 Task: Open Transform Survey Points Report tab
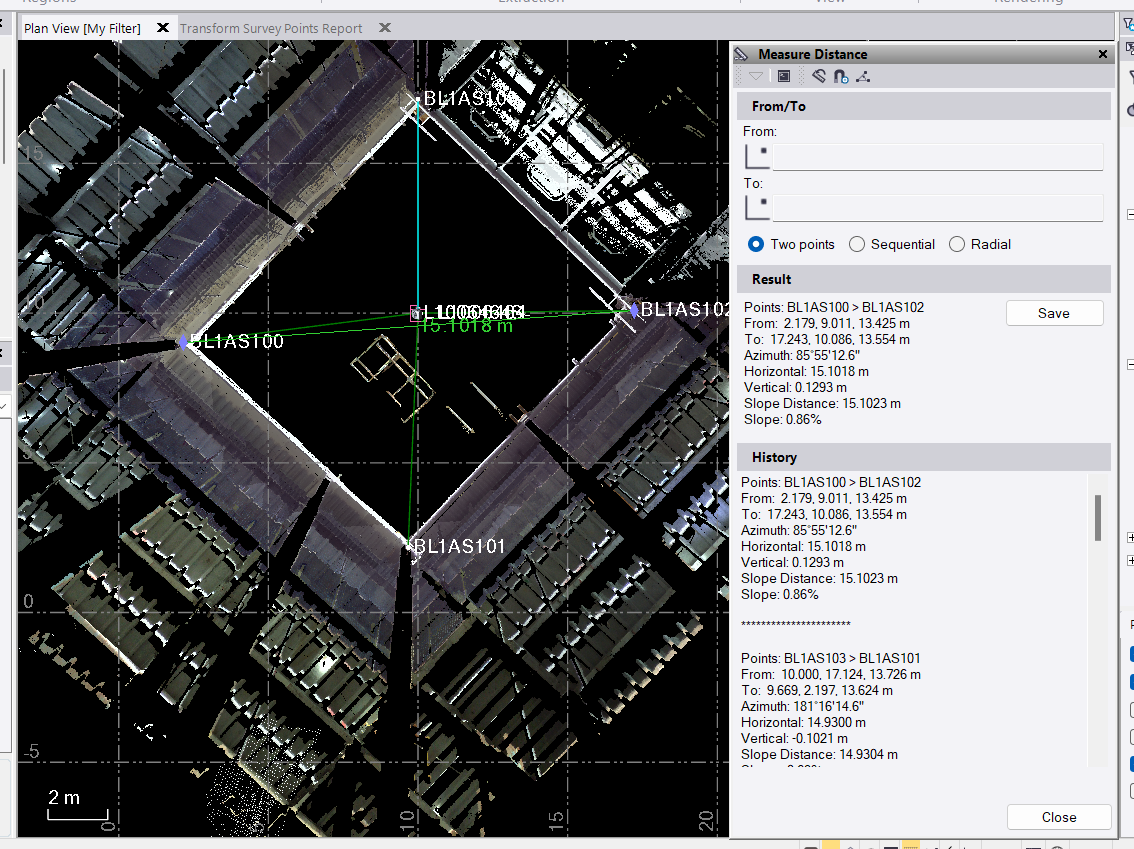point(270,28)
